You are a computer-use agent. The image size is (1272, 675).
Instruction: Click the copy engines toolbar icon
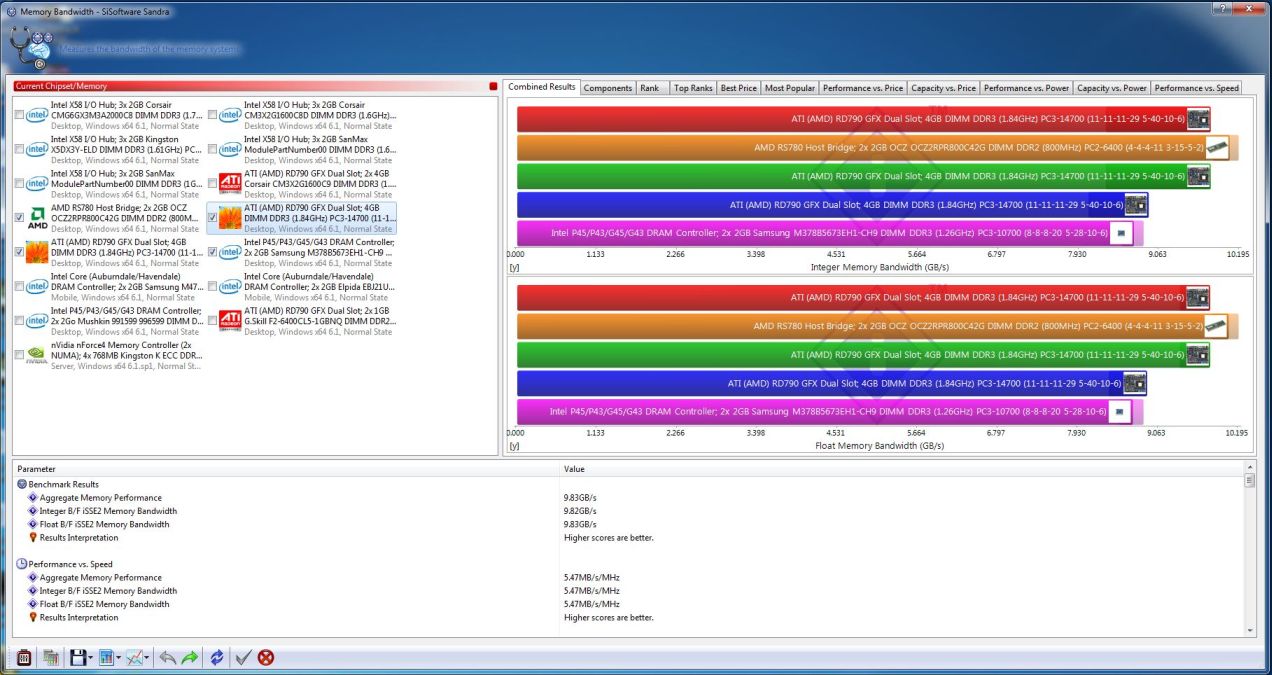49,657
